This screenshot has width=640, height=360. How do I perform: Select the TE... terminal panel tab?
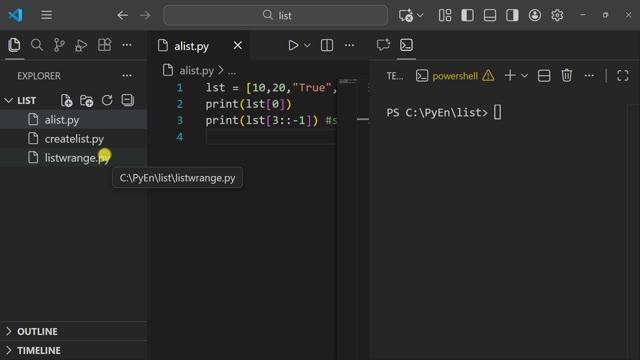point(395,76)
